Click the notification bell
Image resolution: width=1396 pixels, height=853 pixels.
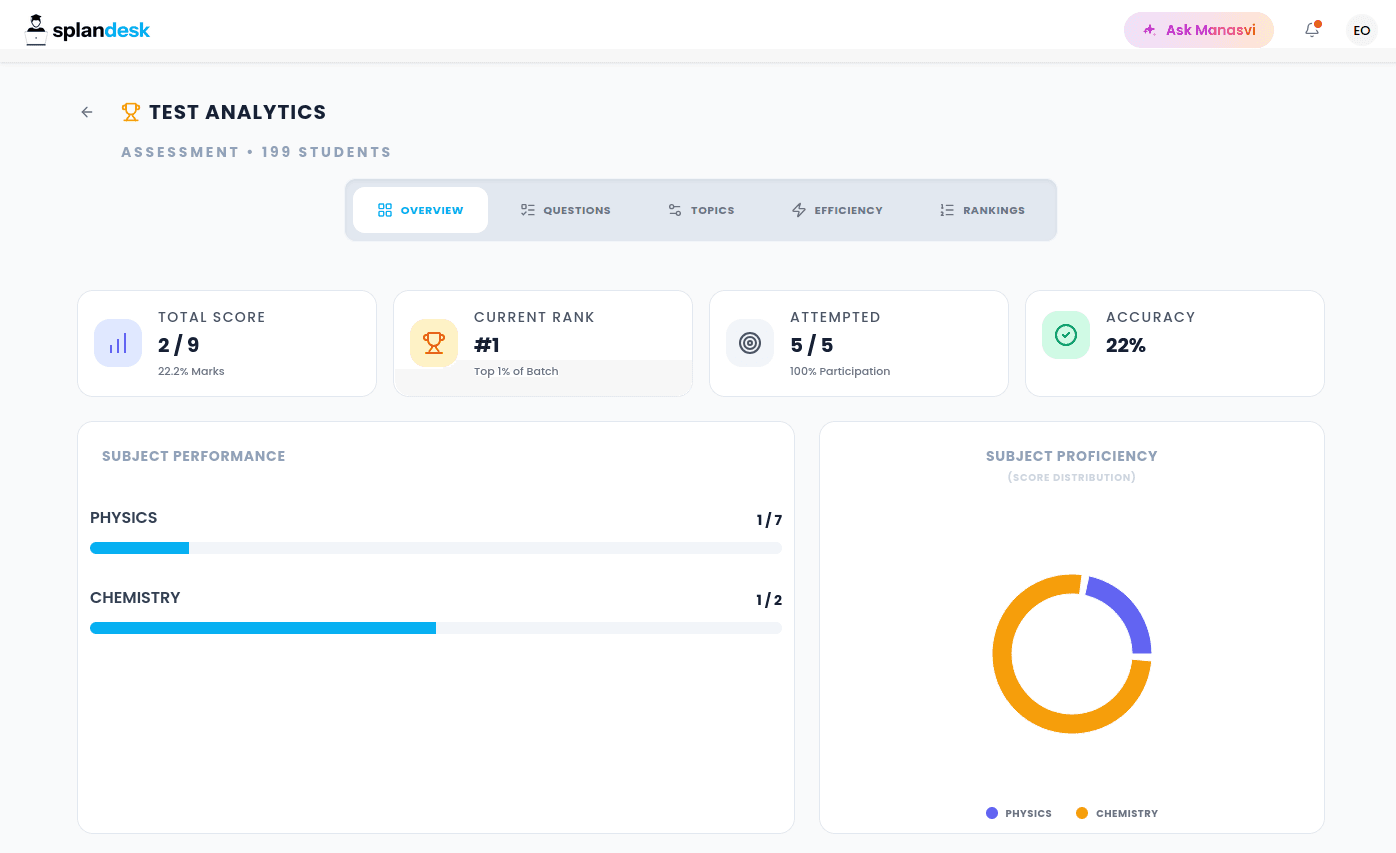tap(1311, 30)
